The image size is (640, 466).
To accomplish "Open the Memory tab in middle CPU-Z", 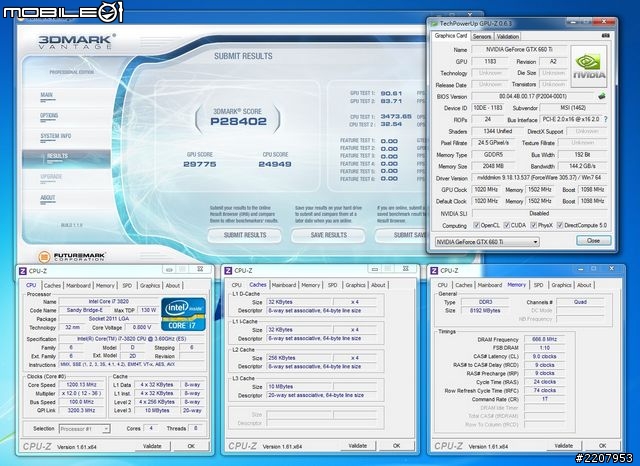I will coord(311,285).
